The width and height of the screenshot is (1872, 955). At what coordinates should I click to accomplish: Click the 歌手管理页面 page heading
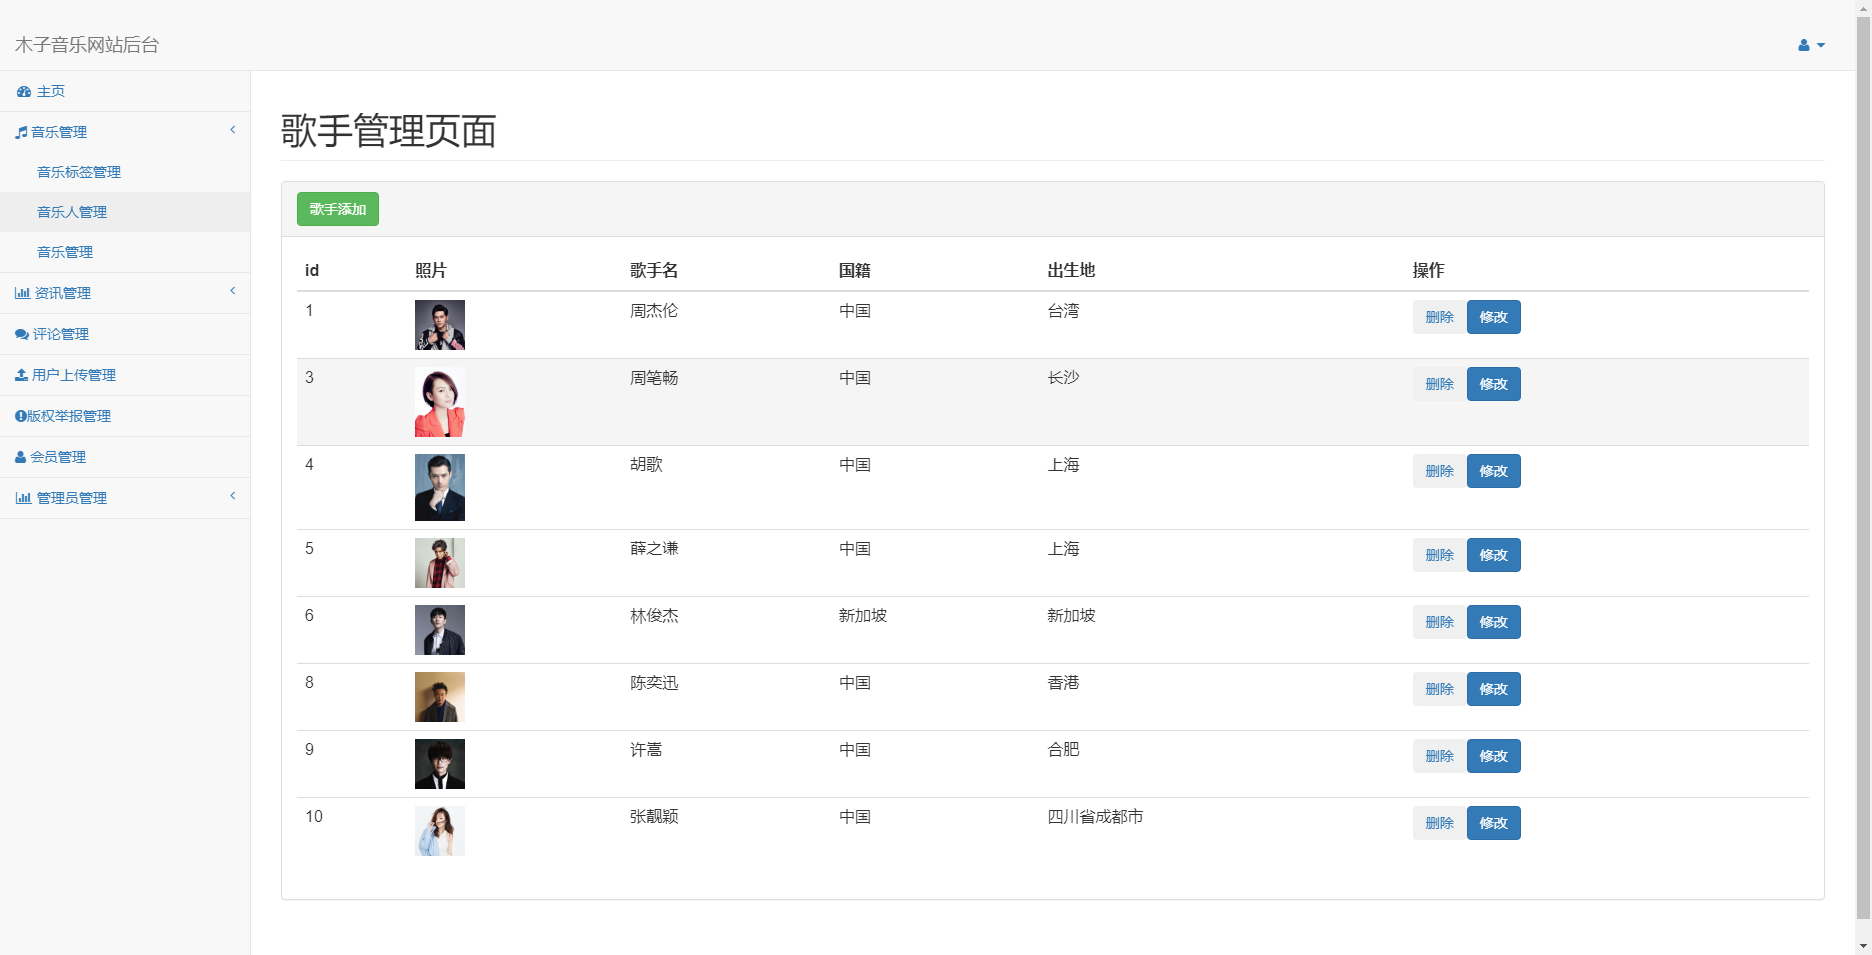(x=389, y=131)
